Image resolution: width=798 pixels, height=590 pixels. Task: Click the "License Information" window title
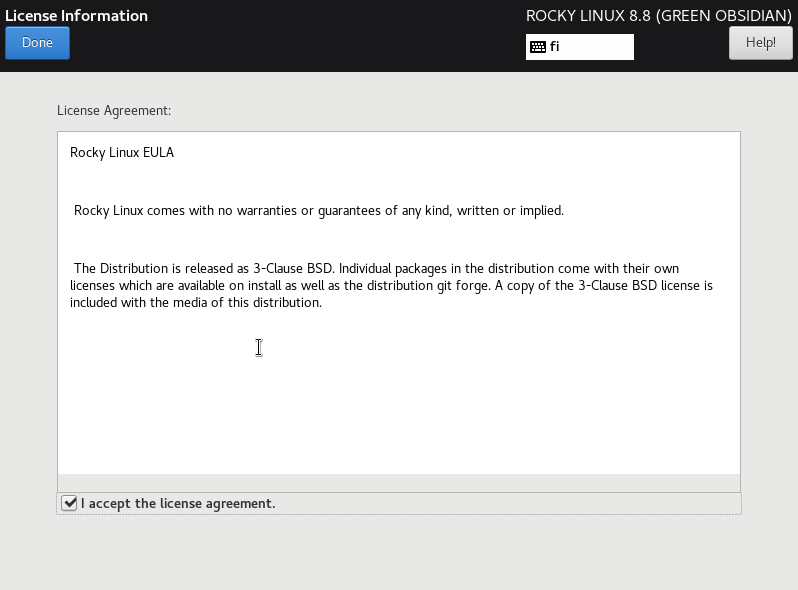click(76, 16)
